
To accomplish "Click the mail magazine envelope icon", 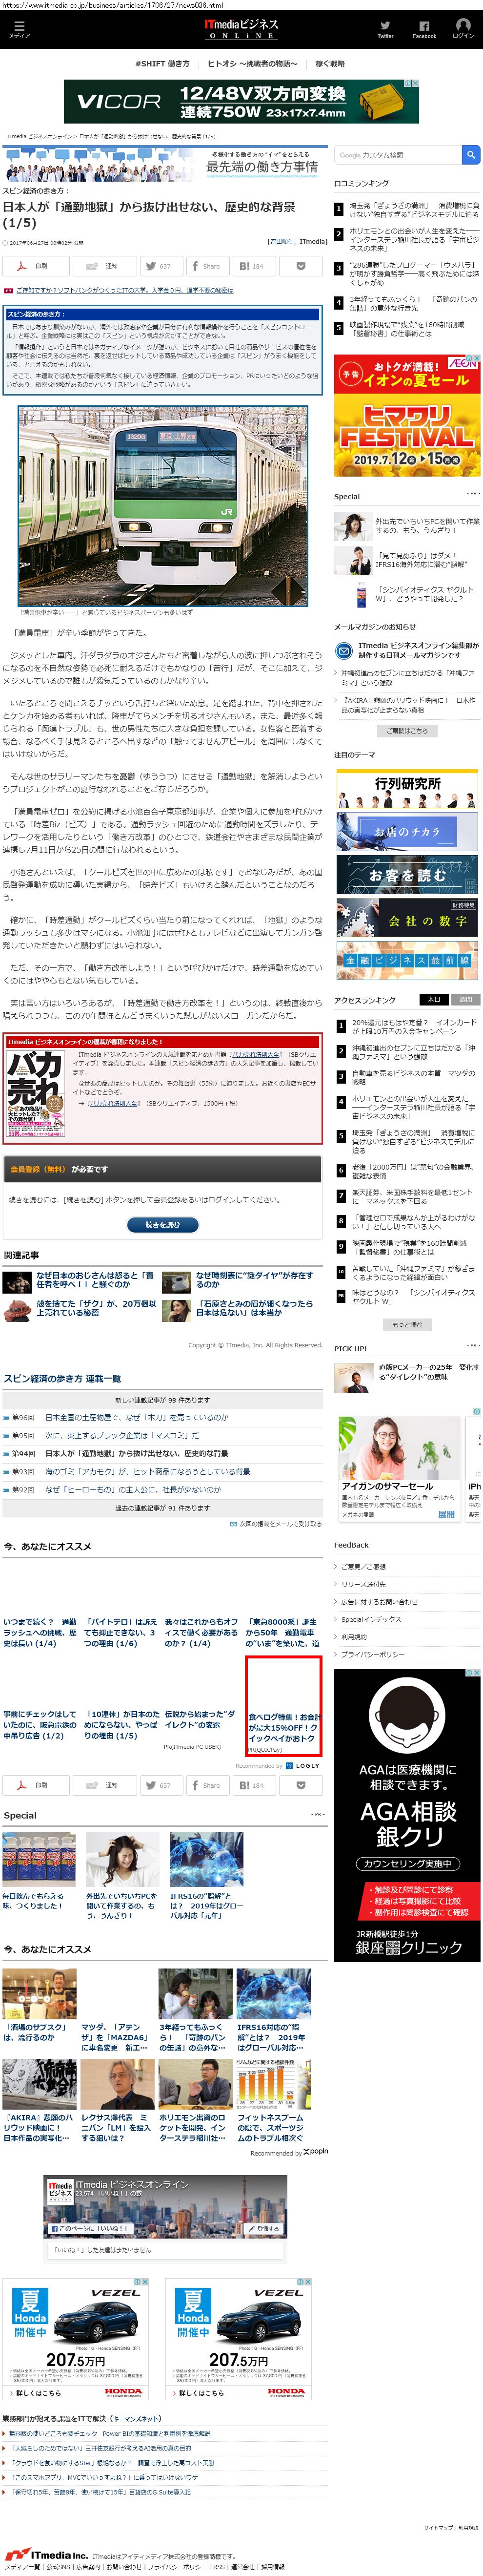I will click(x=343, y=651).
